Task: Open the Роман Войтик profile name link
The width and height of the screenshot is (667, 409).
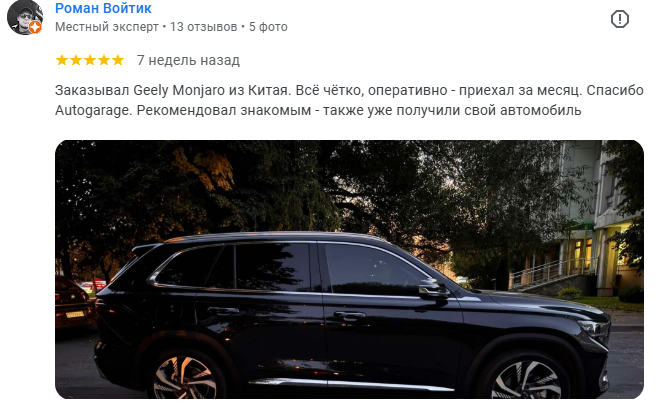Action: [103, 8]
